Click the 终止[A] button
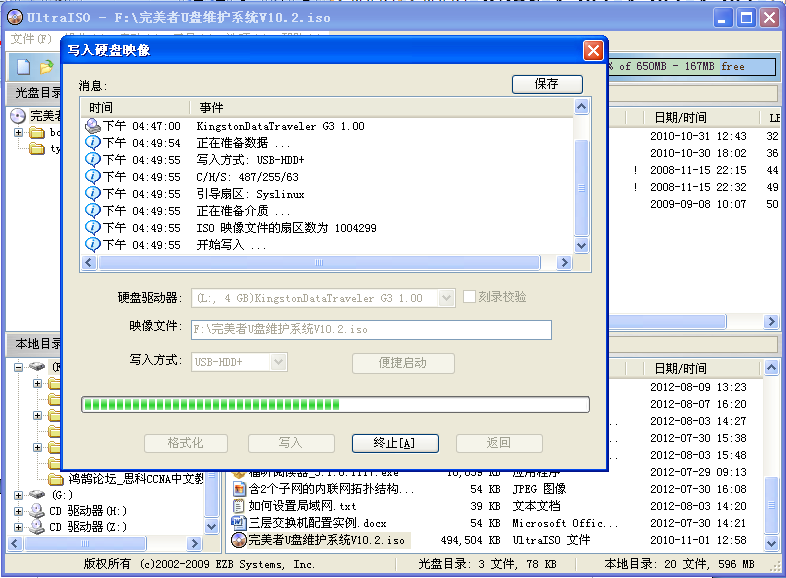 (395, 443)
